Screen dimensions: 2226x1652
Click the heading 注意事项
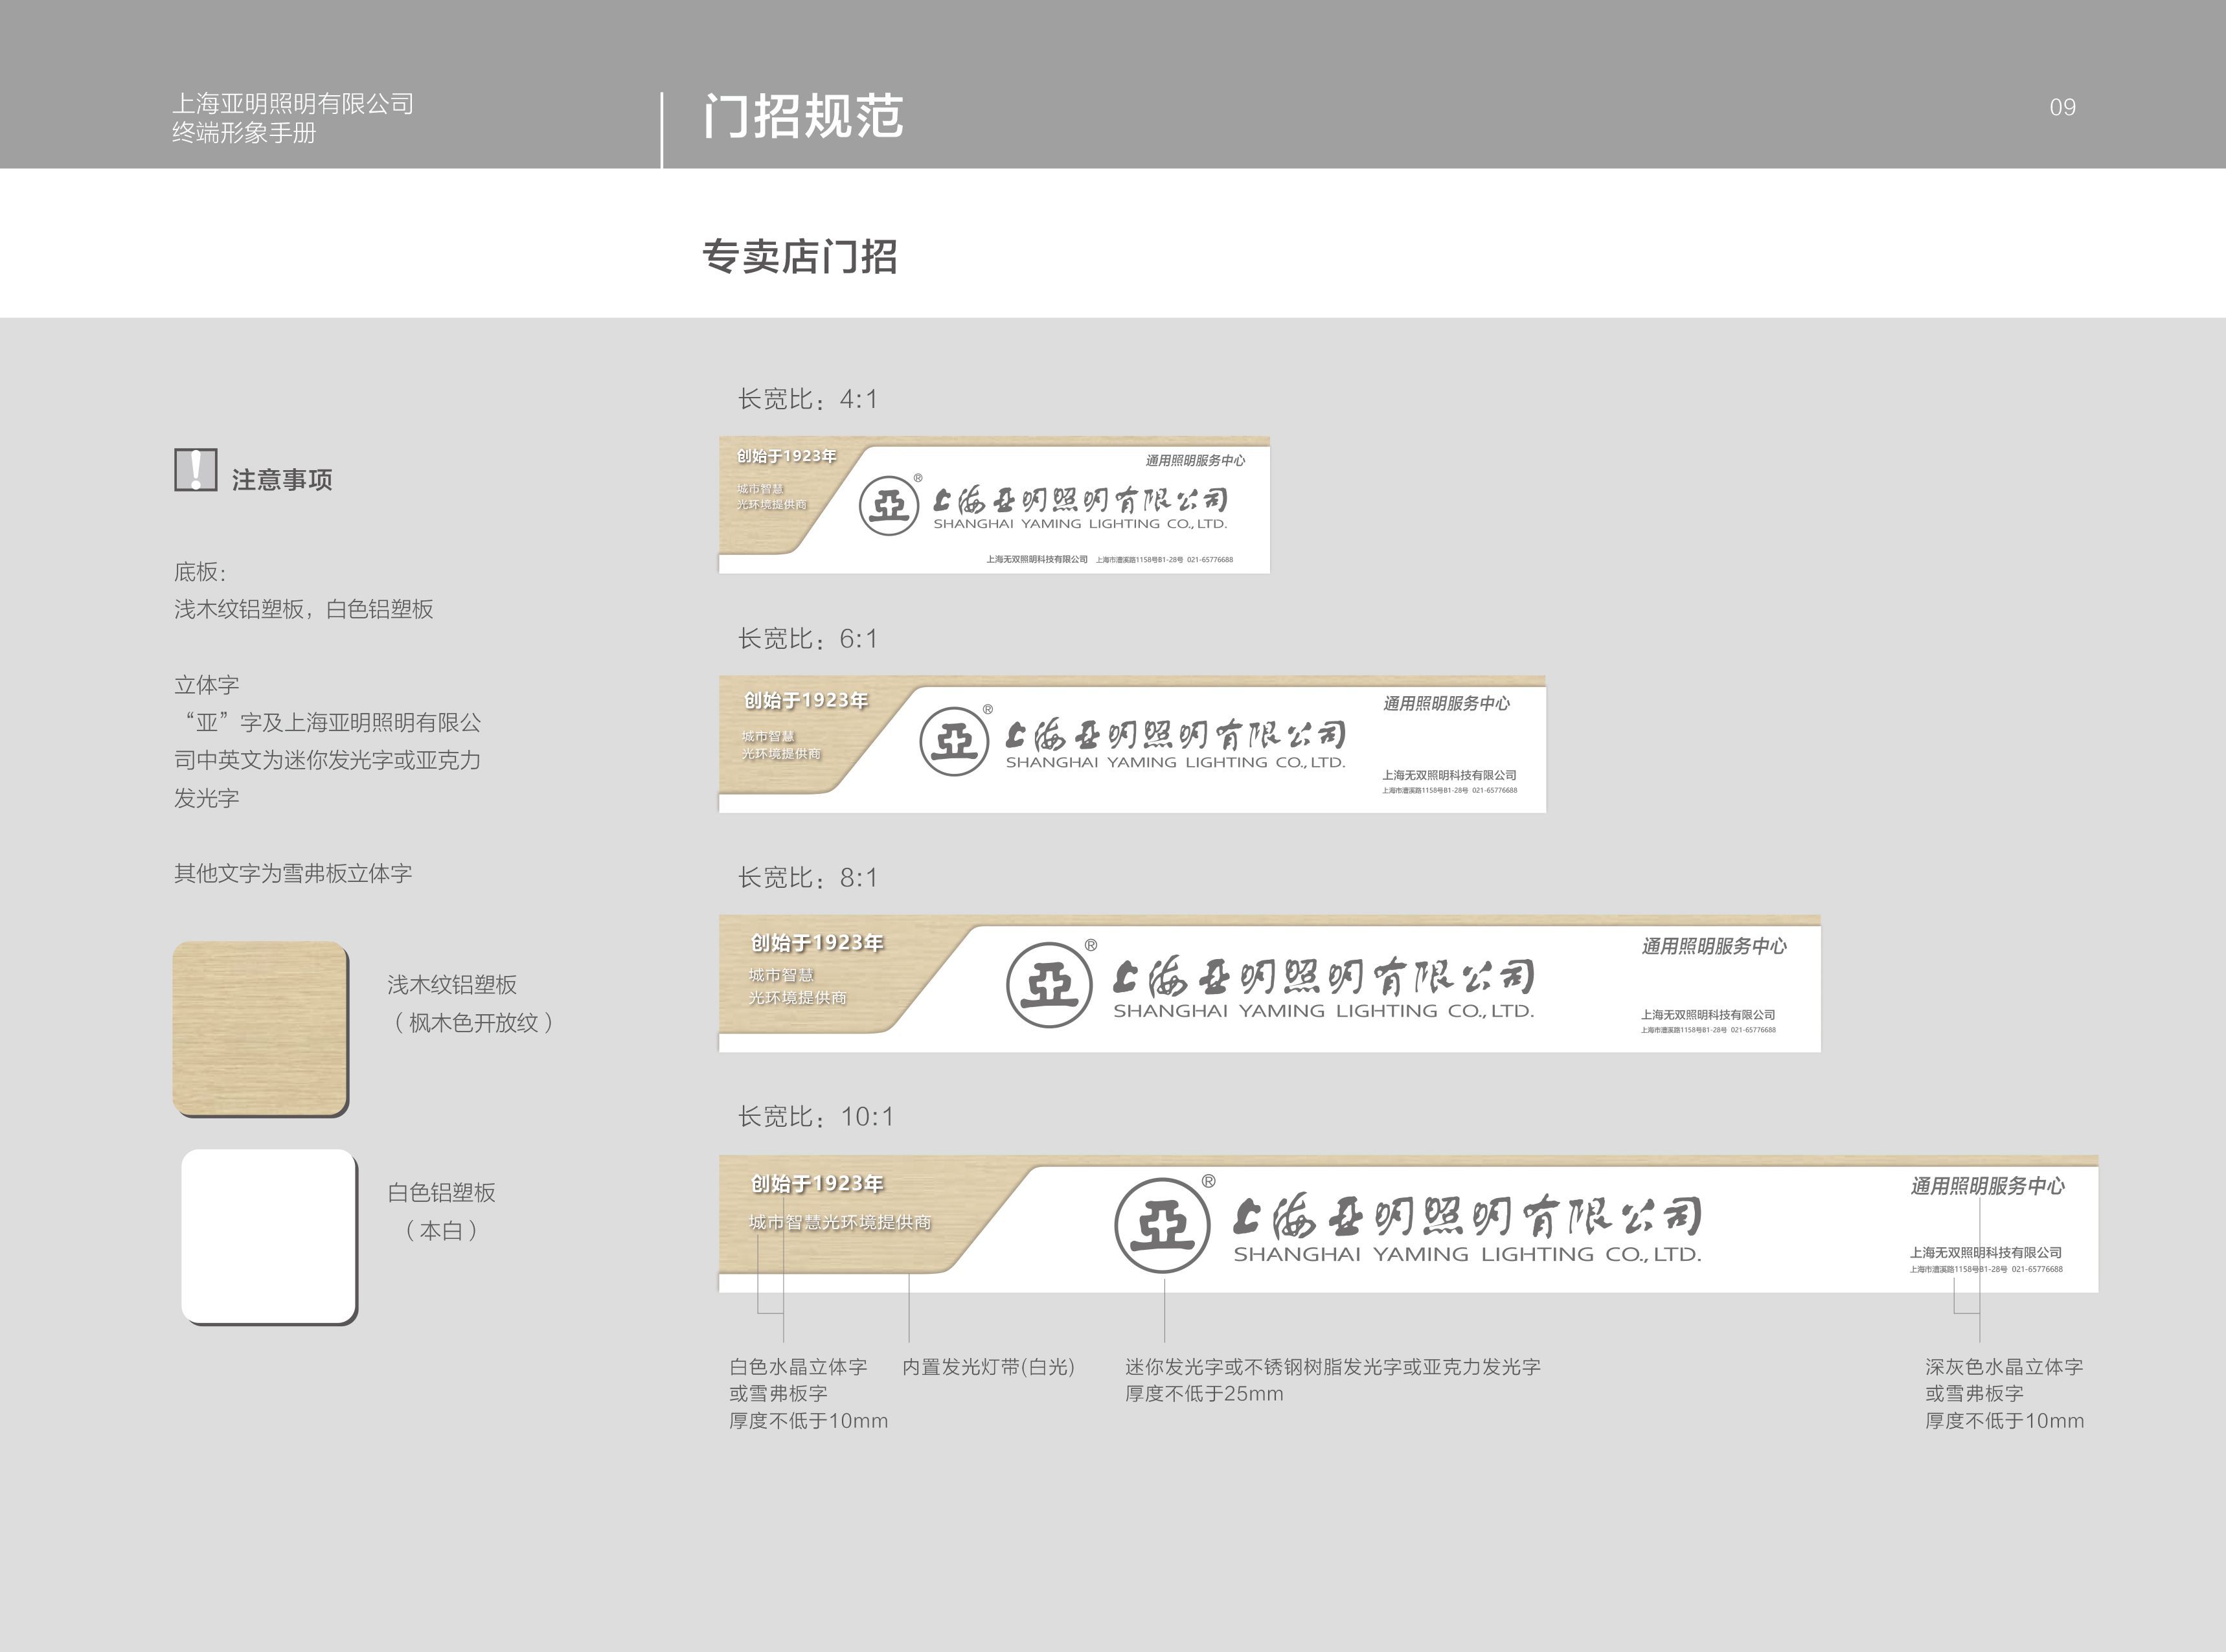pyautogui.click(x=282, y=480)
